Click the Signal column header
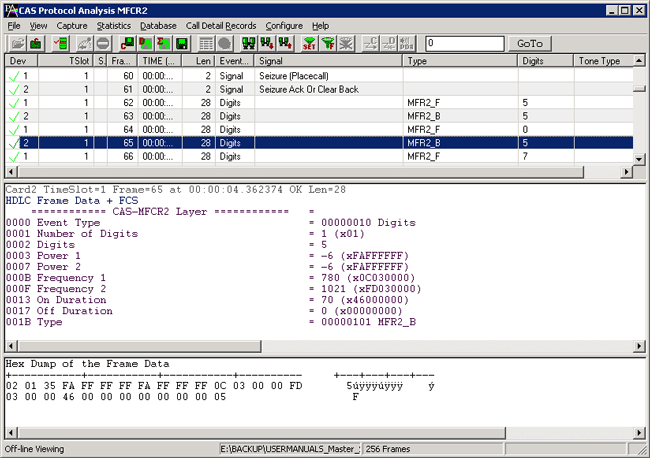Viewport: 650px width, 458px height. click(x=329, y=61)
